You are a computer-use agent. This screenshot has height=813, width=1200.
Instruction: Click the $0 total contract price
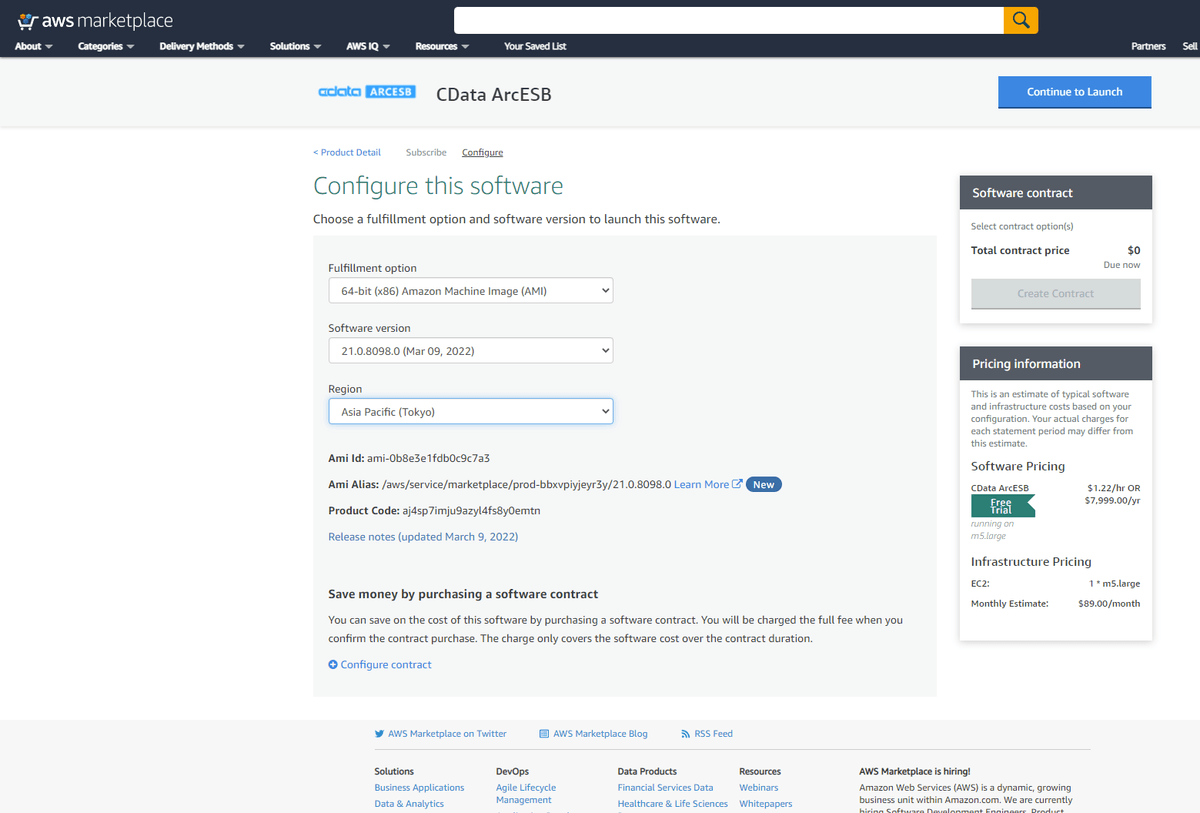1134,251
